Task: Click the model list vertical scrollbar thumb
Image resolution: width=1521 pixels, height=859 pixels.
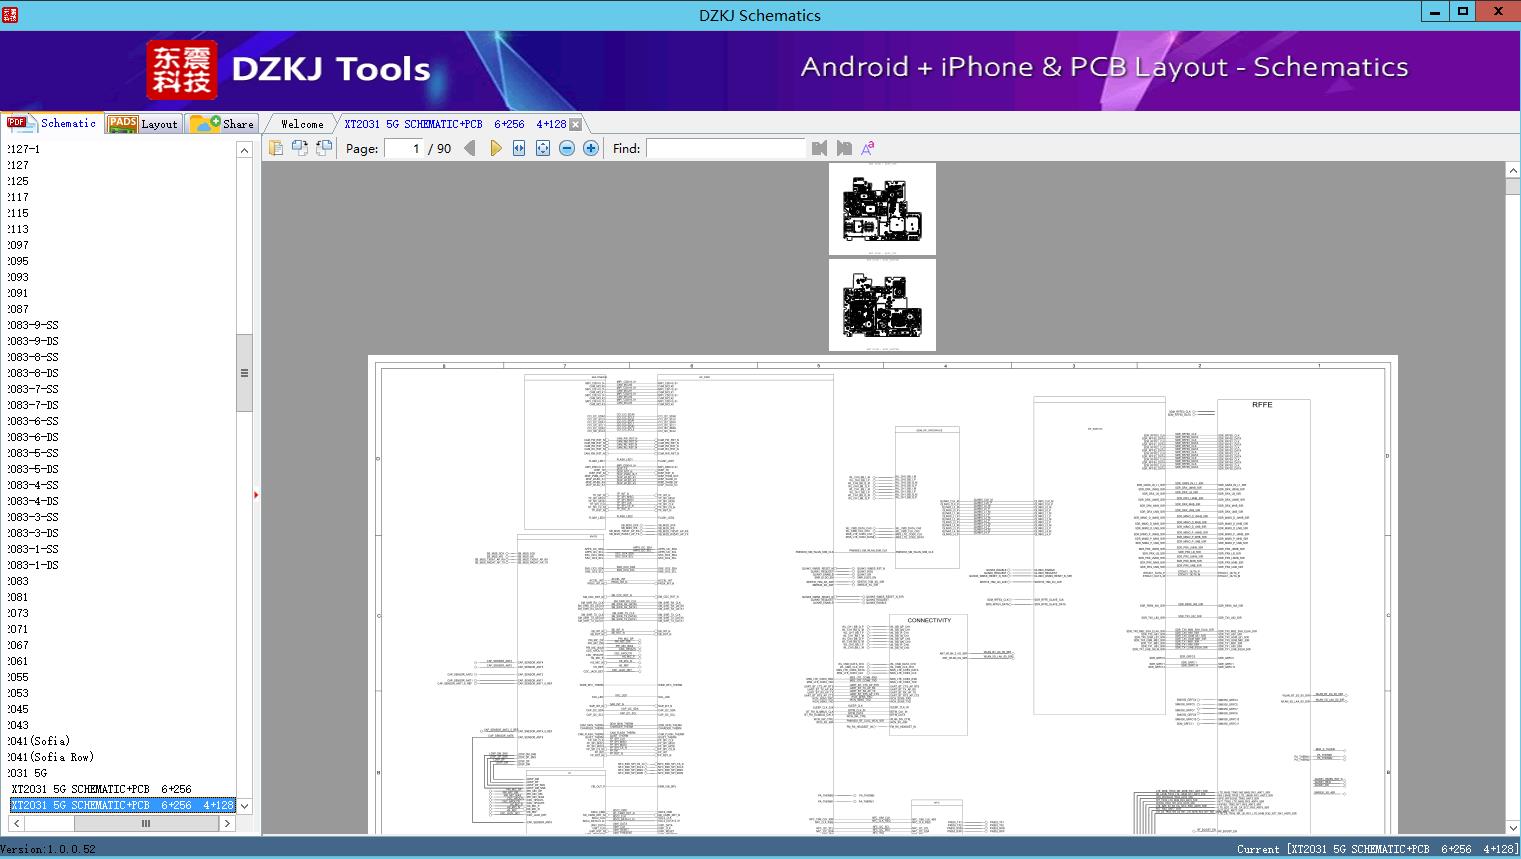Action: click(x=244, y=373)
